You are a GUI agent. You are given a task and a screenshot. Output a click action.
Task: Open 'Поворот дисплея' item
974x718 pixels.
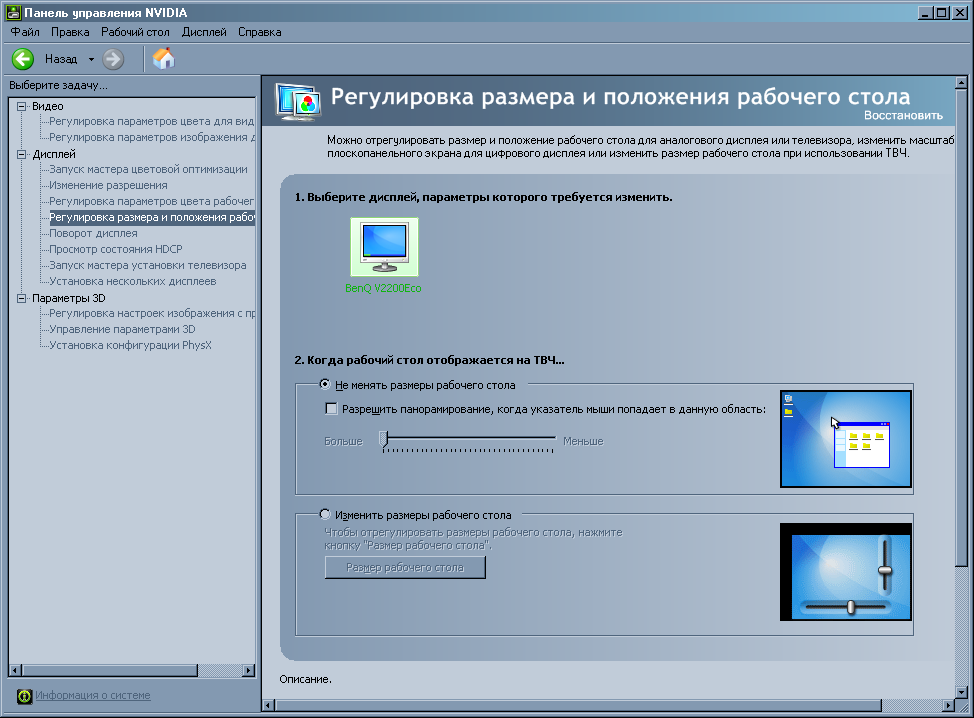(x=93, y=234)
